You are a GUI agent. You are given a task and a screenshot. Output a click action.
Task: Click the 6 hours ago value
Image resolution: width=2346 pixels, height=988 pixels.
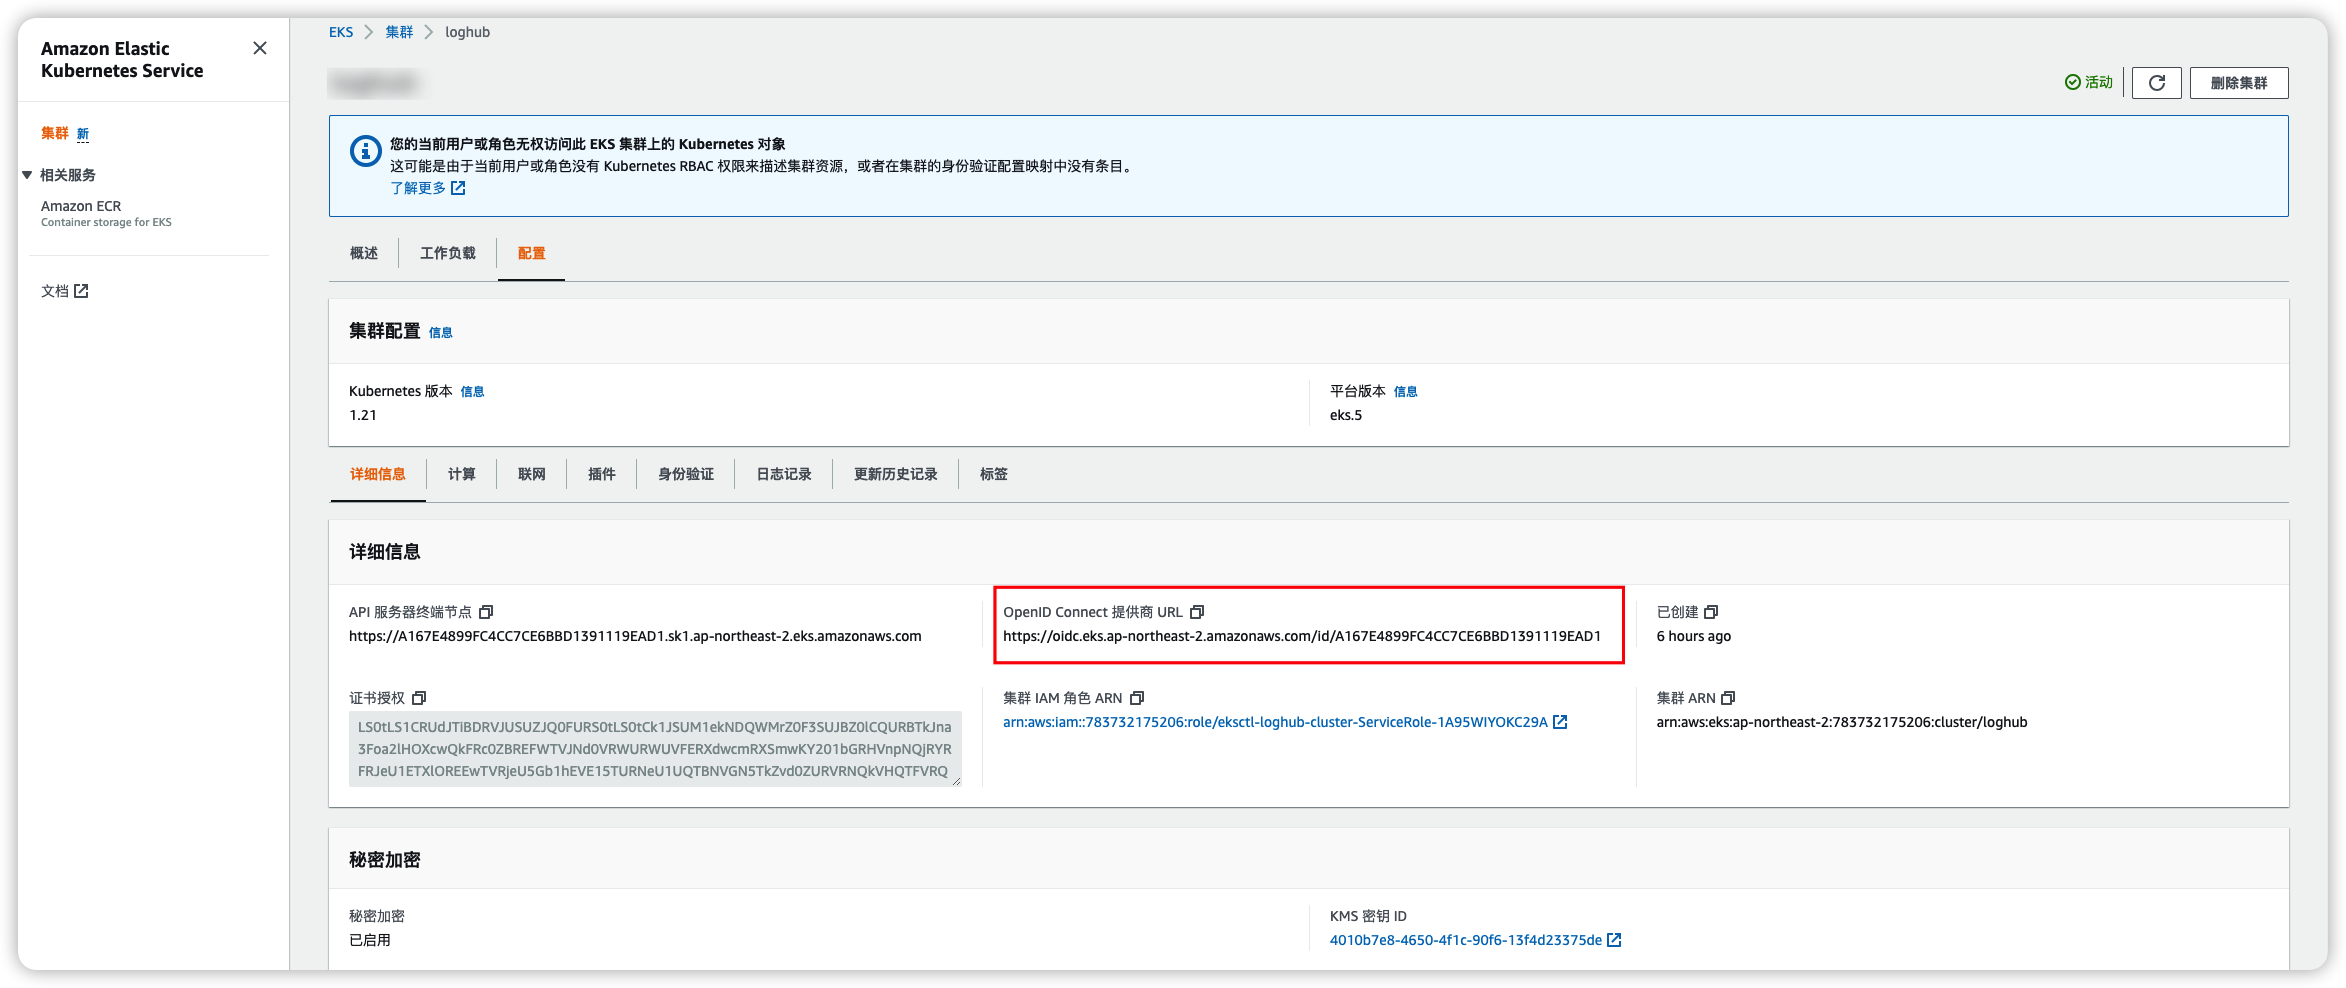click(x=1693, y=636)
